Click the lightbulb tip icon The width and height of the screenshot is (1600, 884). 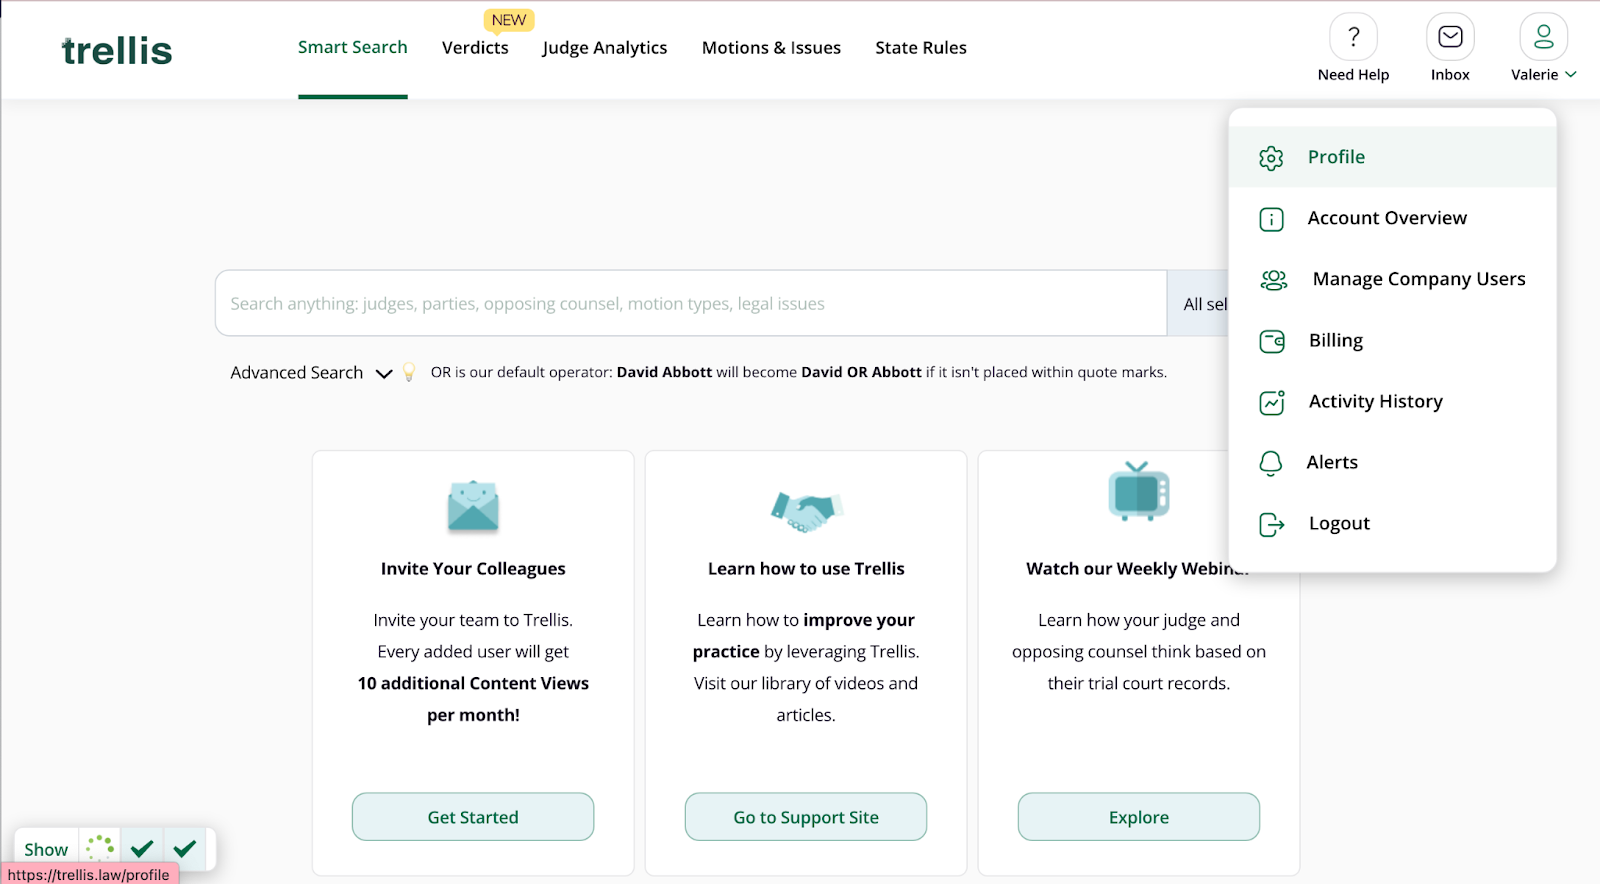click(408, 372)
